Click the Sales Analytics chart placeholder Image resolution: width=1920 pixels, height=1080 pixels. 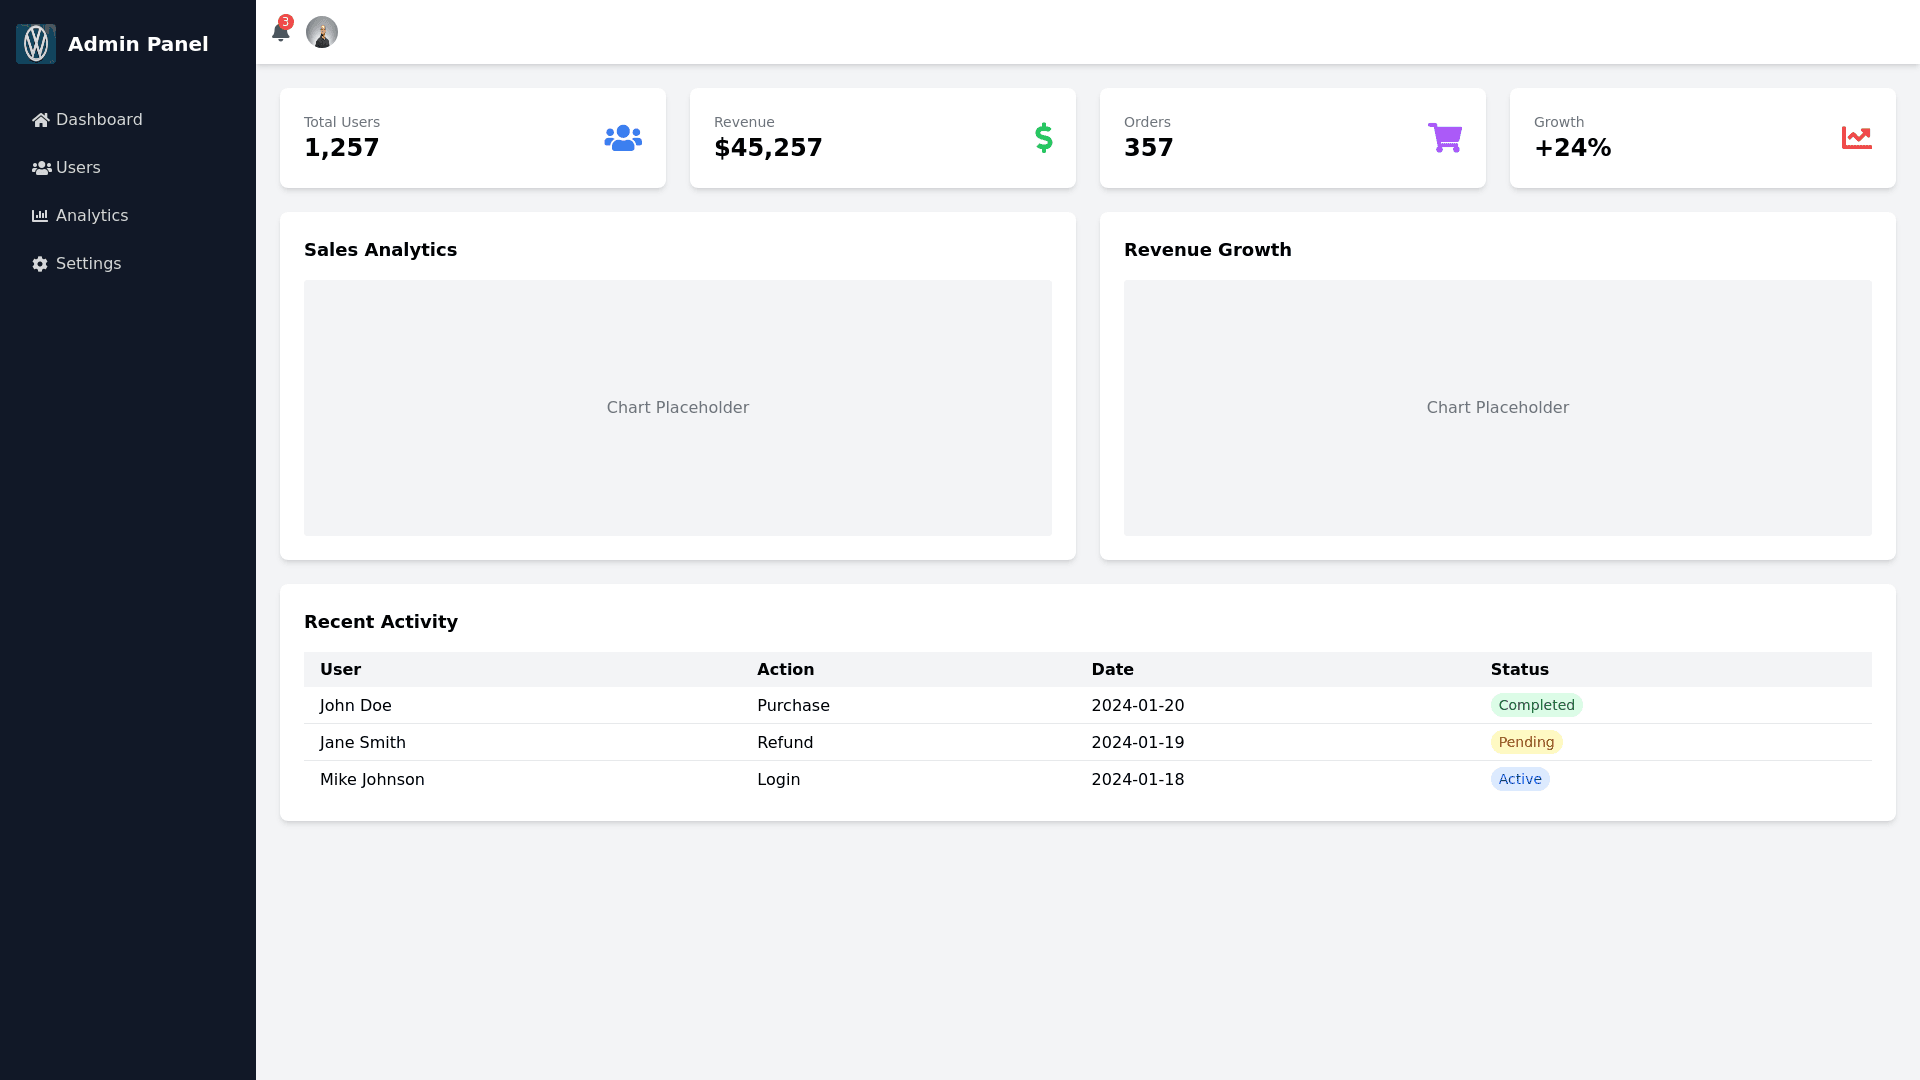(677, 408)
